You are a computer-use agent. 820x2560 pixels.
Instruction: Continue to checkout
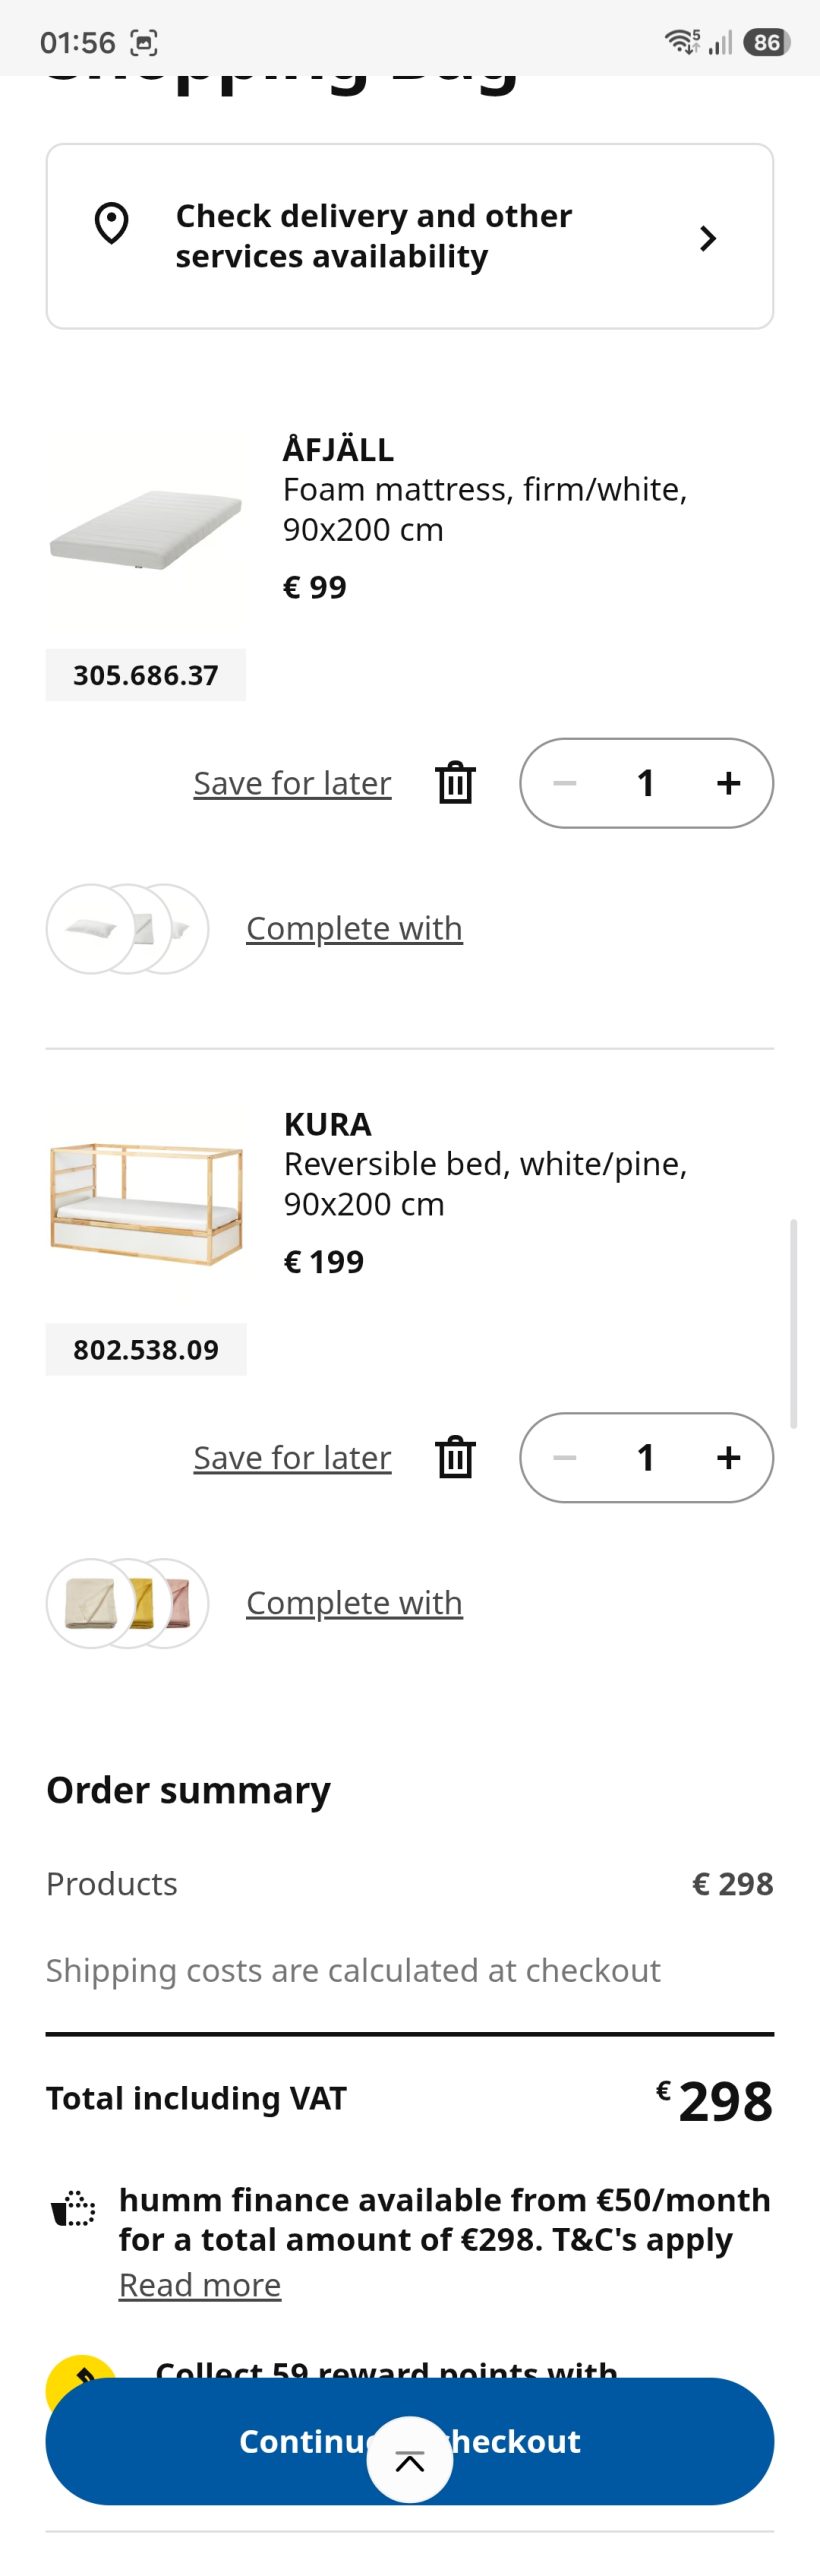(x=410, y=2441)
